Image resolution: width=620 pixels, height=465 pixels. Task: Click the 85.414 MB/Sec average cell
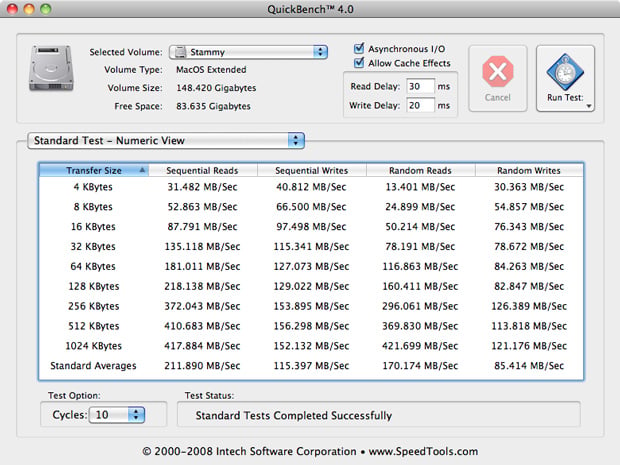point(529,365)
